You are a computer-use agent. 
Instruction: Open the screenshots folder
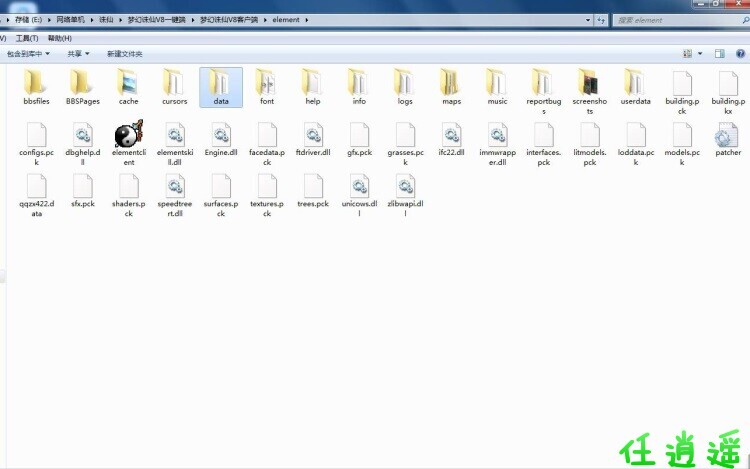coord(589,84)
